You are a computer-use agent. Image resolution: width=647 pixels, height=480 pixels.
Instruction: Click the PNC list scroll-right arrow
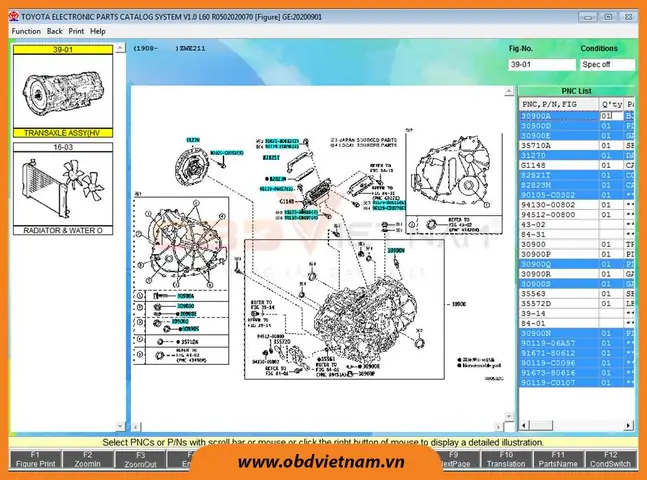[628, 425]
